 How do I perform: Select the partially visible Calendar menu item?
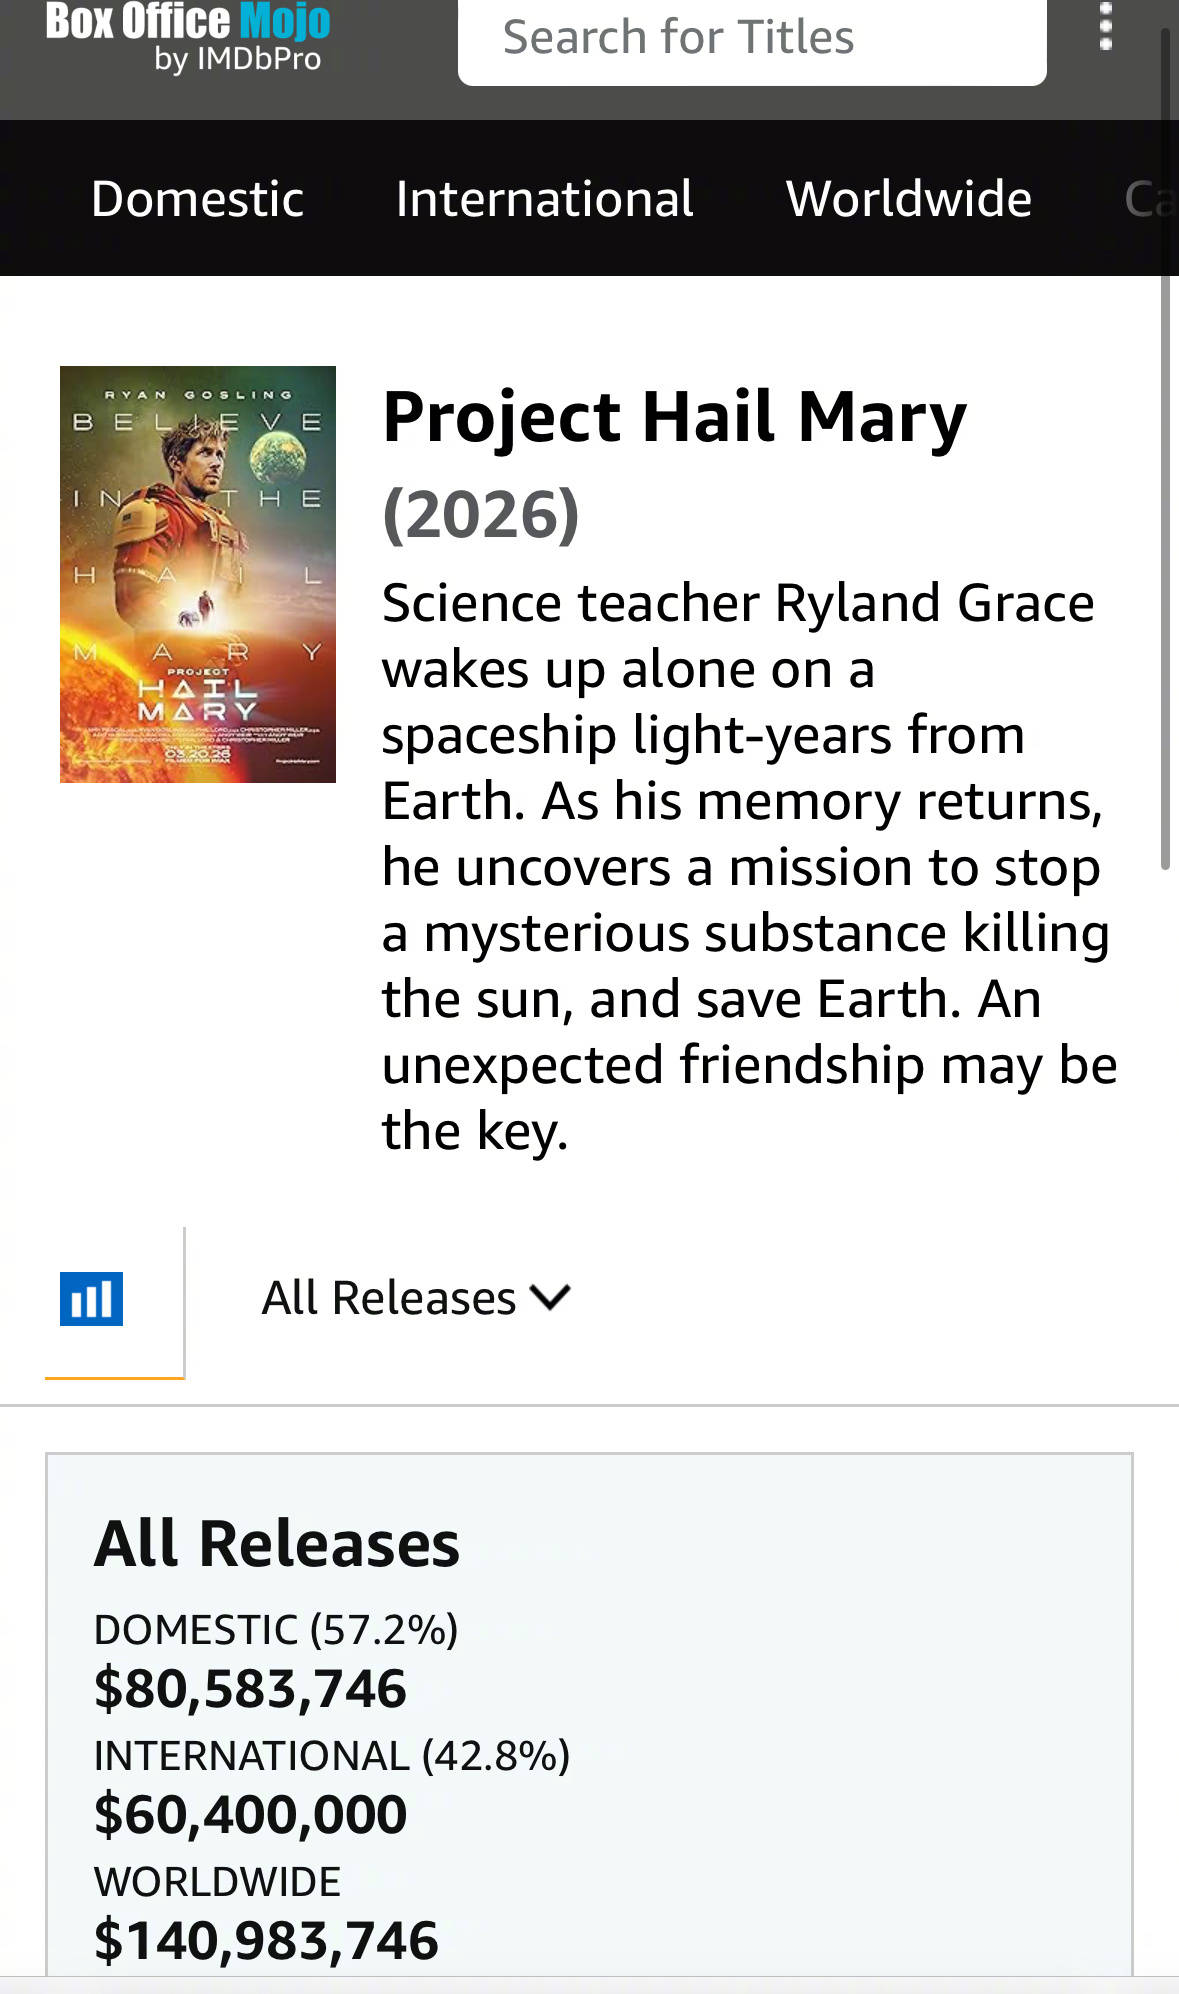1148,198
